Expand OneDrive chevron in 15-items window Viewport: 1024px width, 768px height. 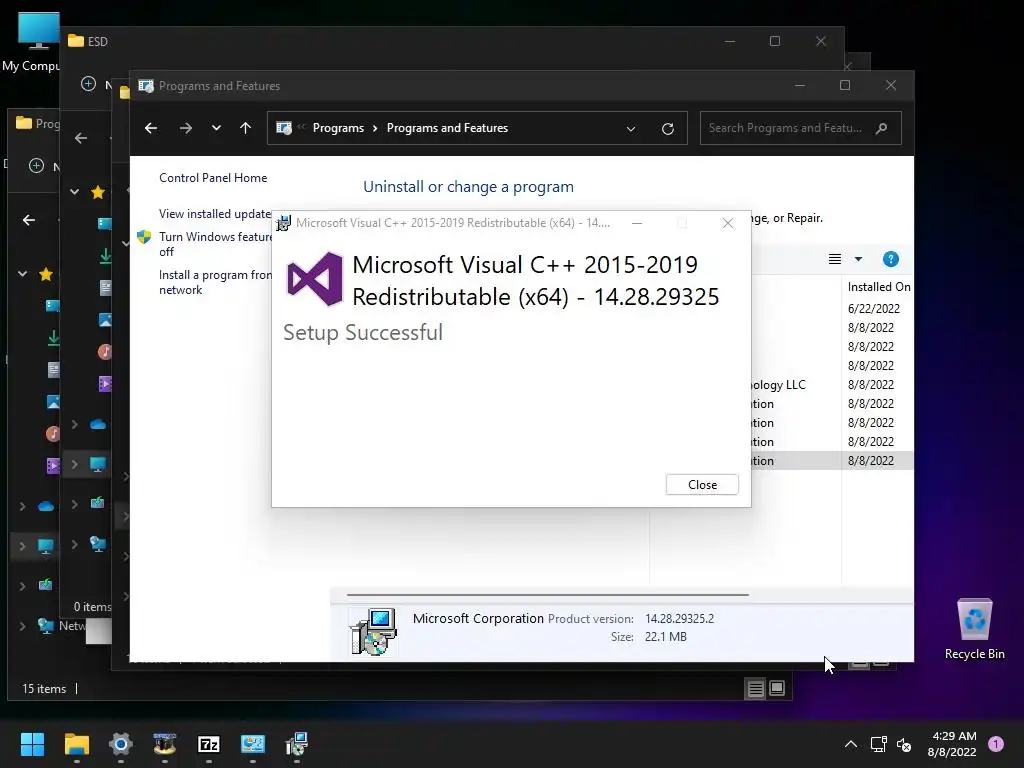[22, 506]
